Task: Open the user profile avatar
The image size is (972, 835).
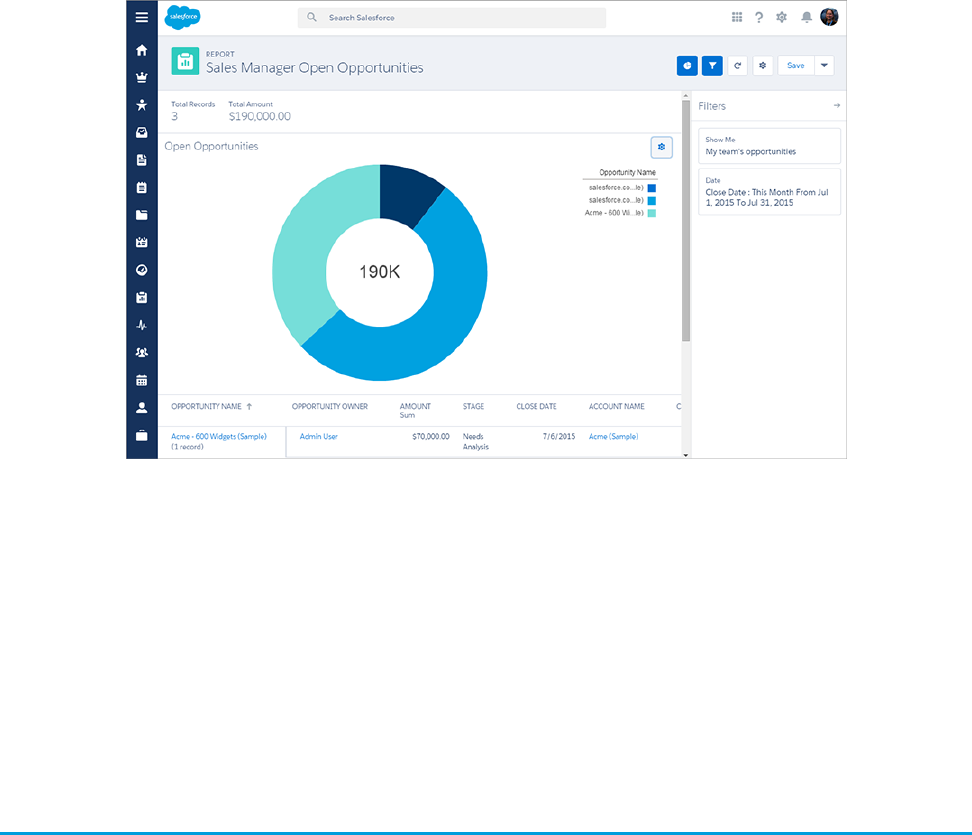Action: (829, 17)
